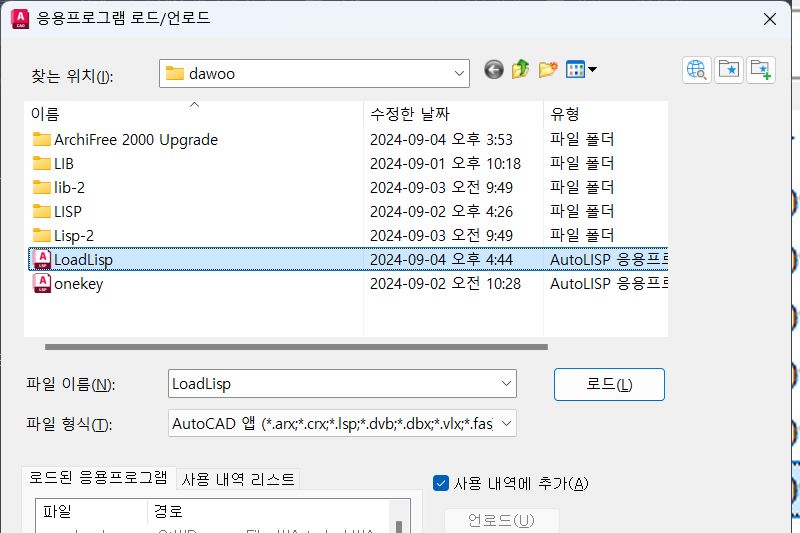
Task: Select the Lisp-2 folder icon
Action: coord(42,235)
